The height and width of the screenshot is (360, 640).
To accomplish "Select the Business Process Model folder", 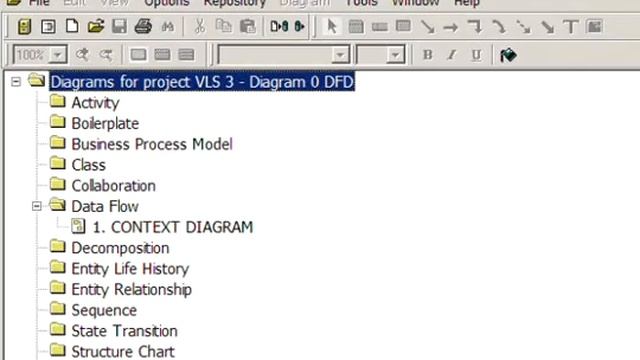I will 152,144.
